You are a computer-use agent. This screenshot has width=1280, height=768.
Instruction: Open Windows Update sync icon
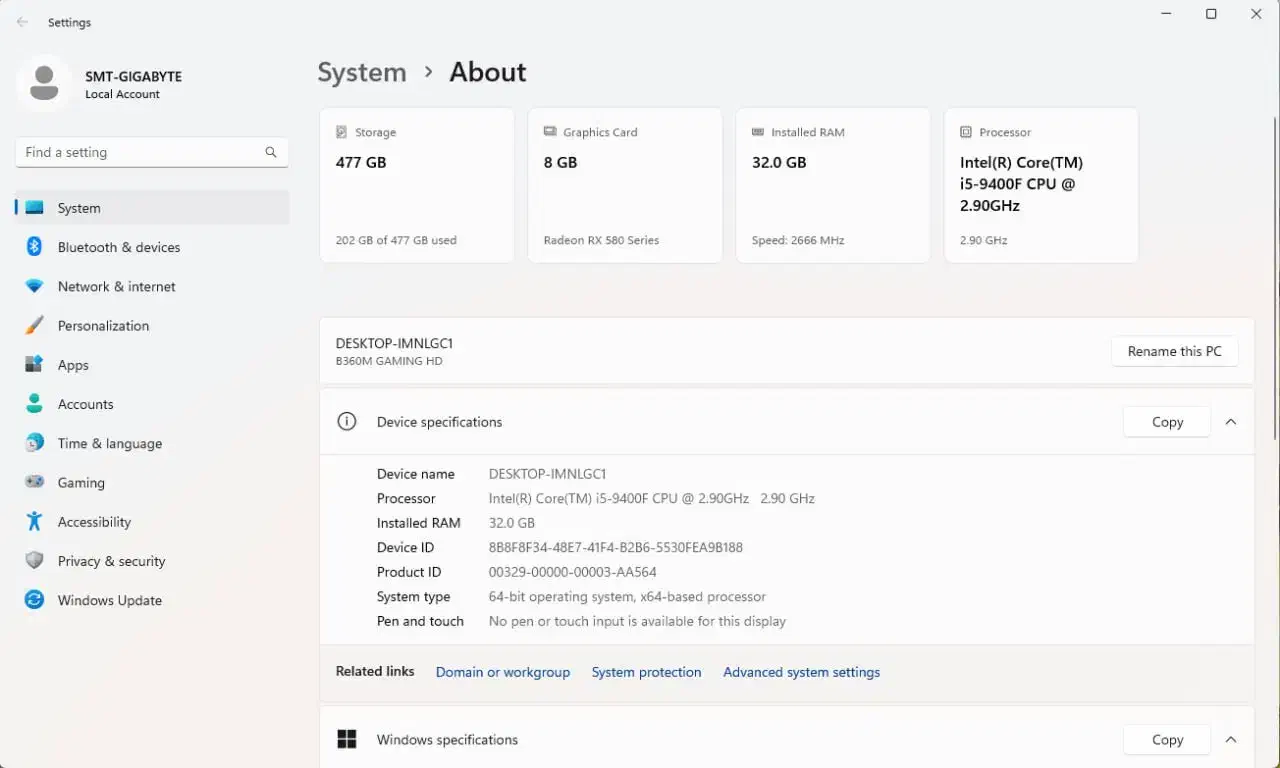[x=34, y=600]
